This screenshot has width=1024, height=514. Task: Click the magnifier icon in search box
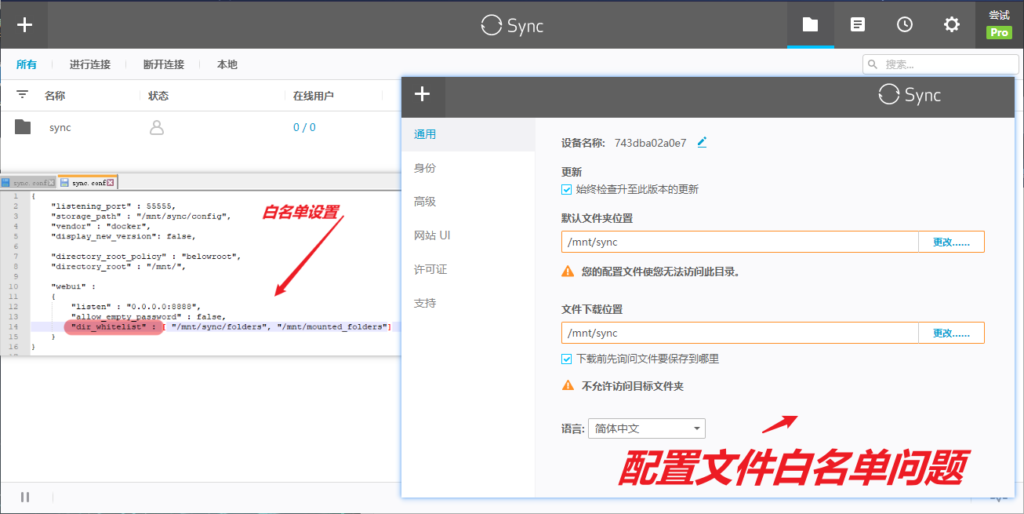click(873, 65)
